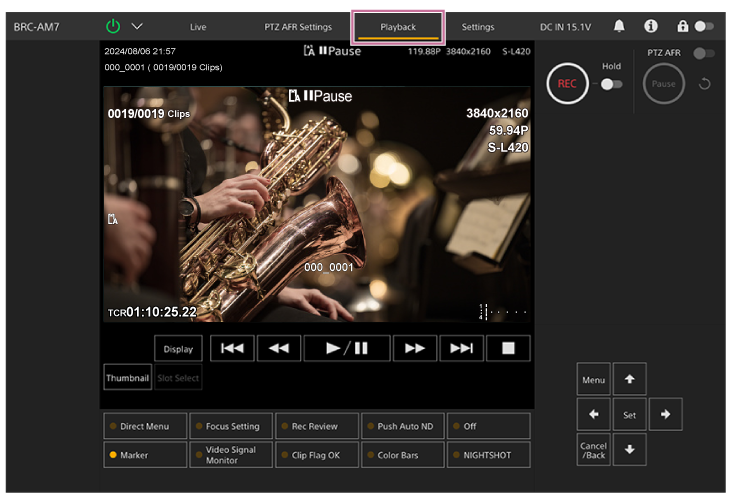Image resolution: width=730 pixels, height=500 pixels.
Task: Jump to previous clip
Action: pos(232,348)
